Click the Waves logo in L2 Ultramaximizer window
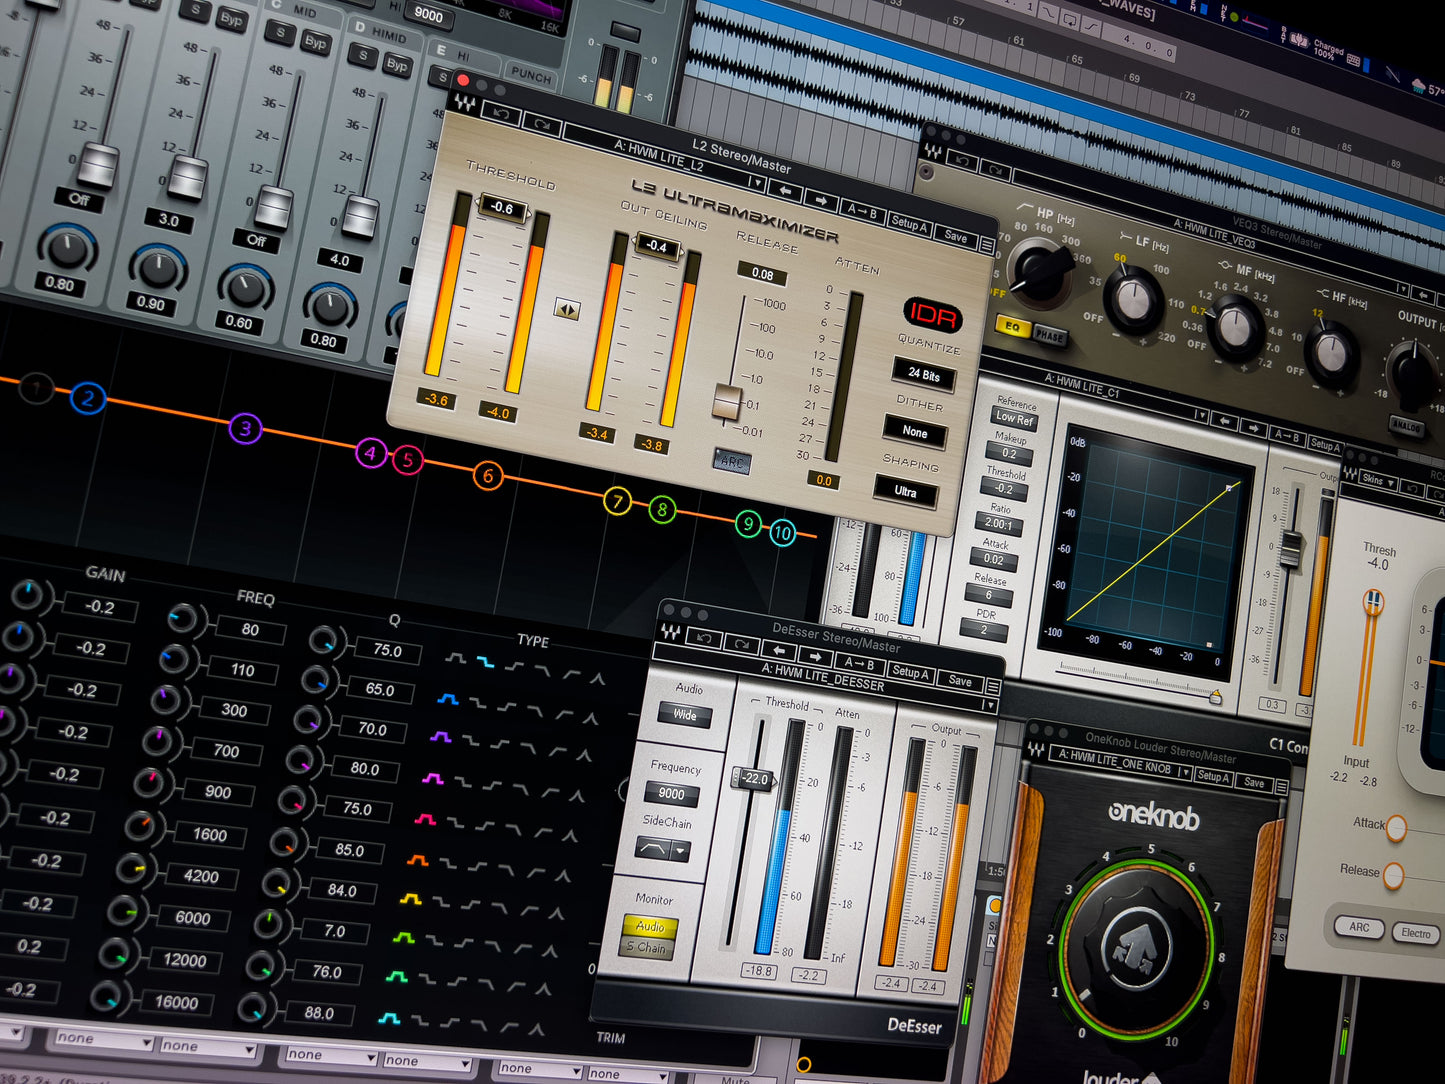 [465, 103]
